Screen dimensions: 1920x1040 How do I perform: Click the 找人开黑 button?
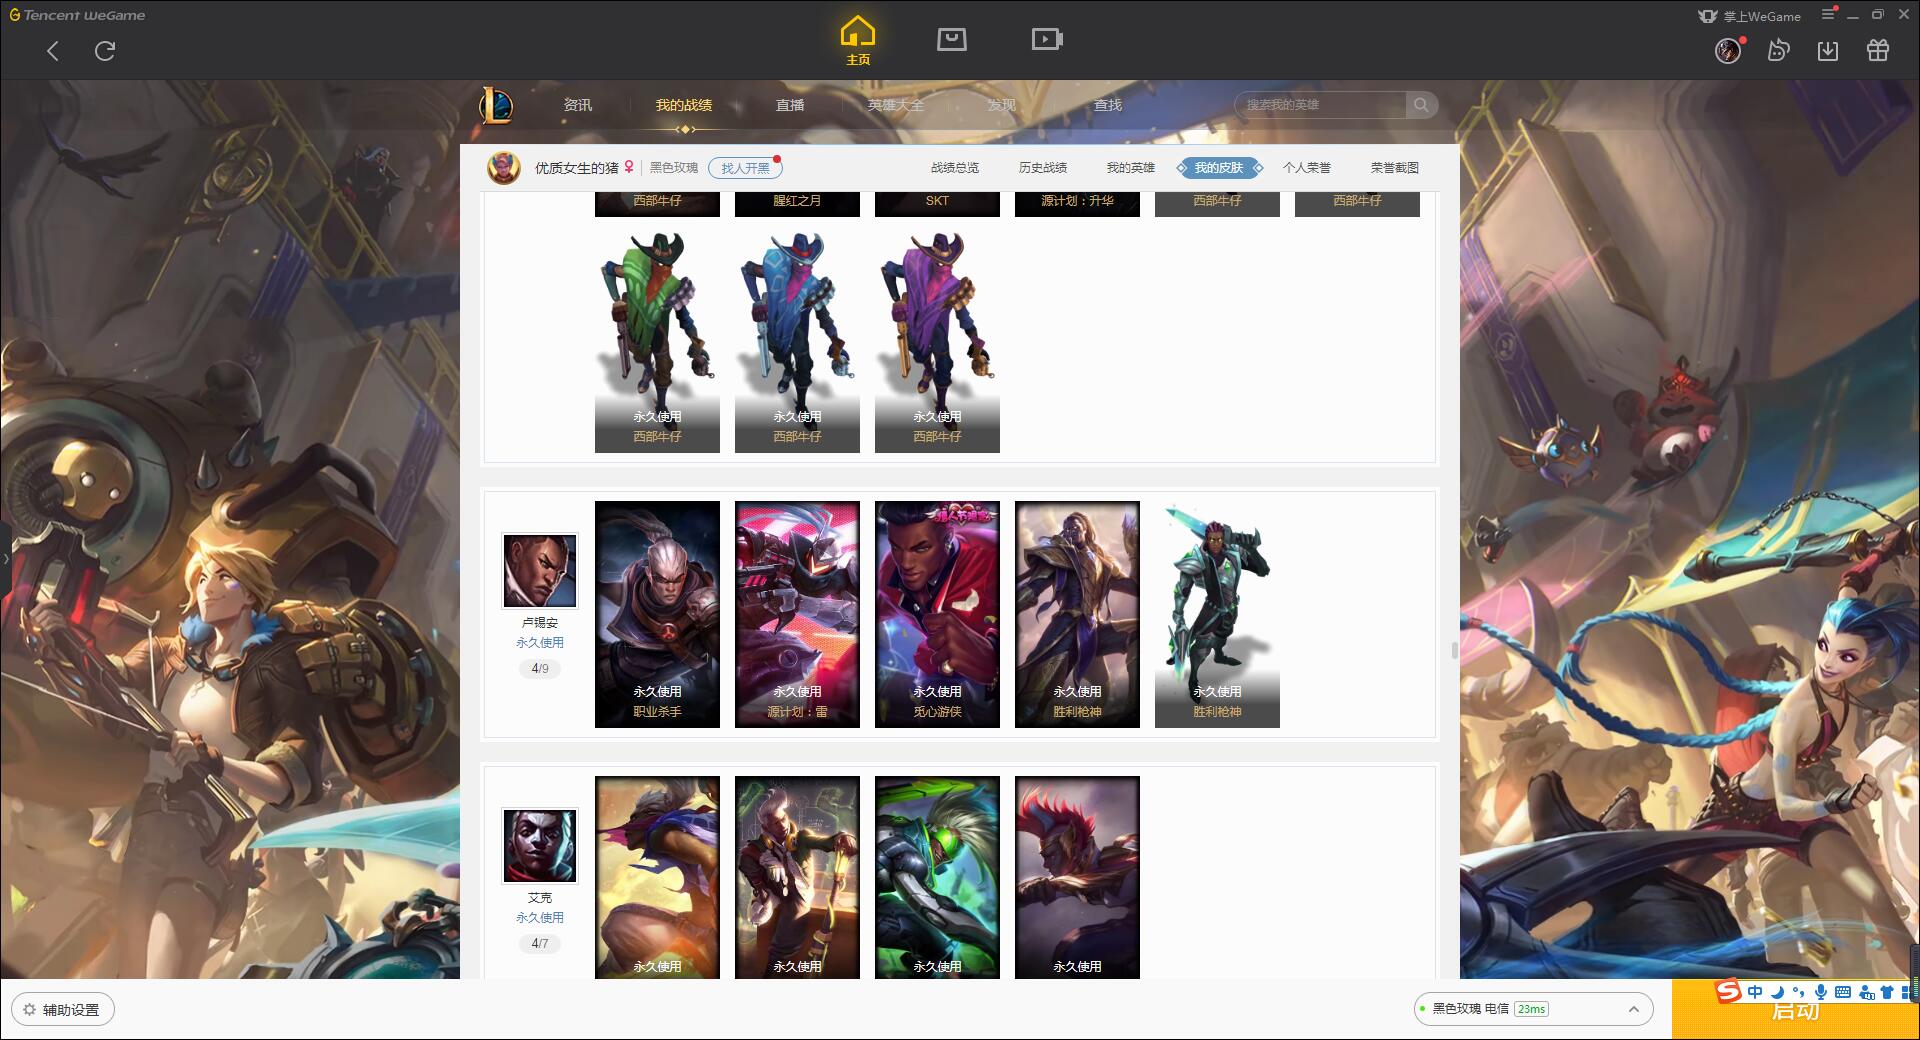[x=745, y=168]
